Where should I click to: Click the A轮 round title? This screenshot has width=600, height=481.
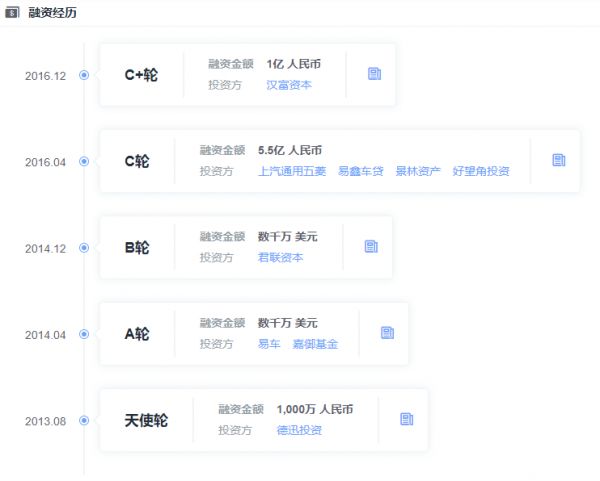pyautogui.click(x=137, y=334)
